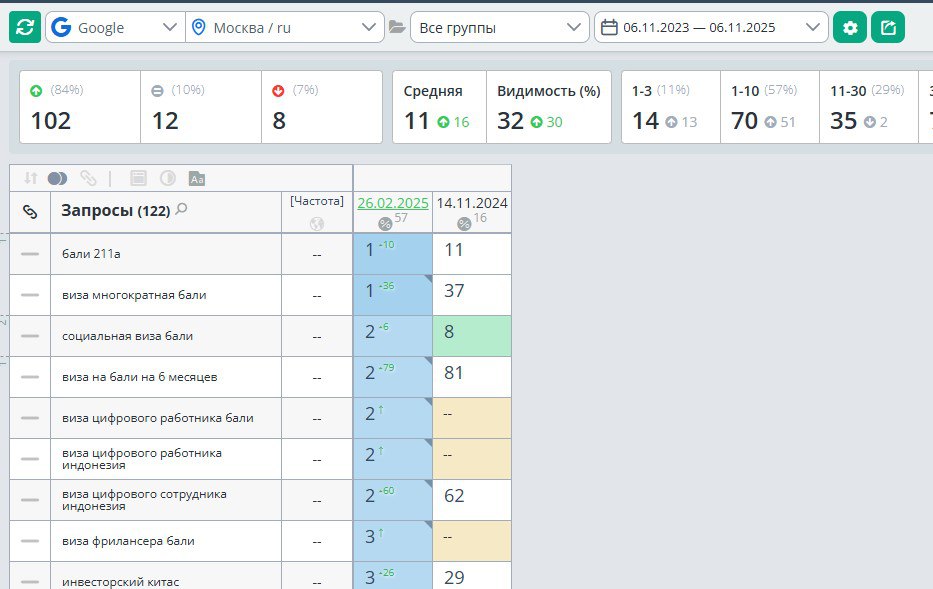Image resolution: width=933 pixels, height=589 pixels.
Task: Open the settings gear button
Action: (x=850, y=27)
